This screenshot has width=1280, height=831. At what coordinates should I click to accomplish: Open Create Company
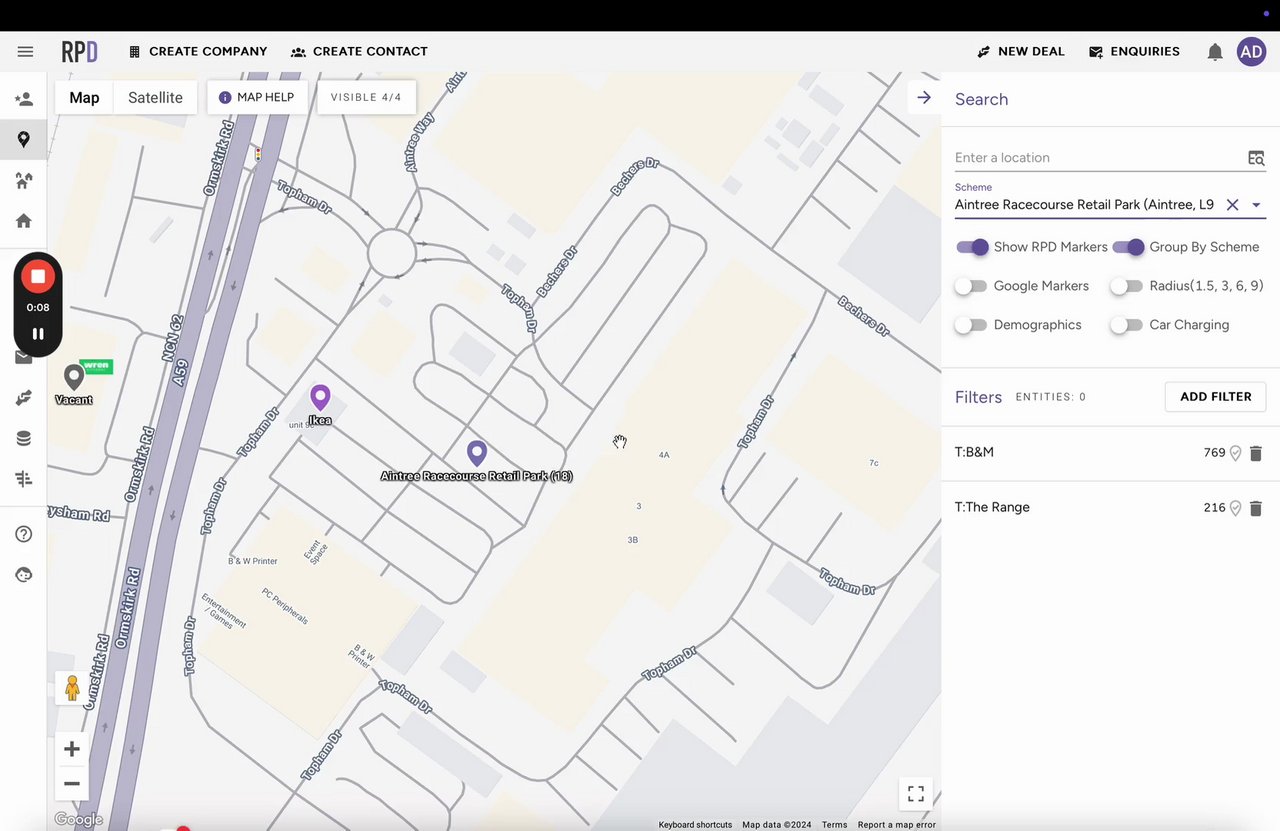coord(198,52)
